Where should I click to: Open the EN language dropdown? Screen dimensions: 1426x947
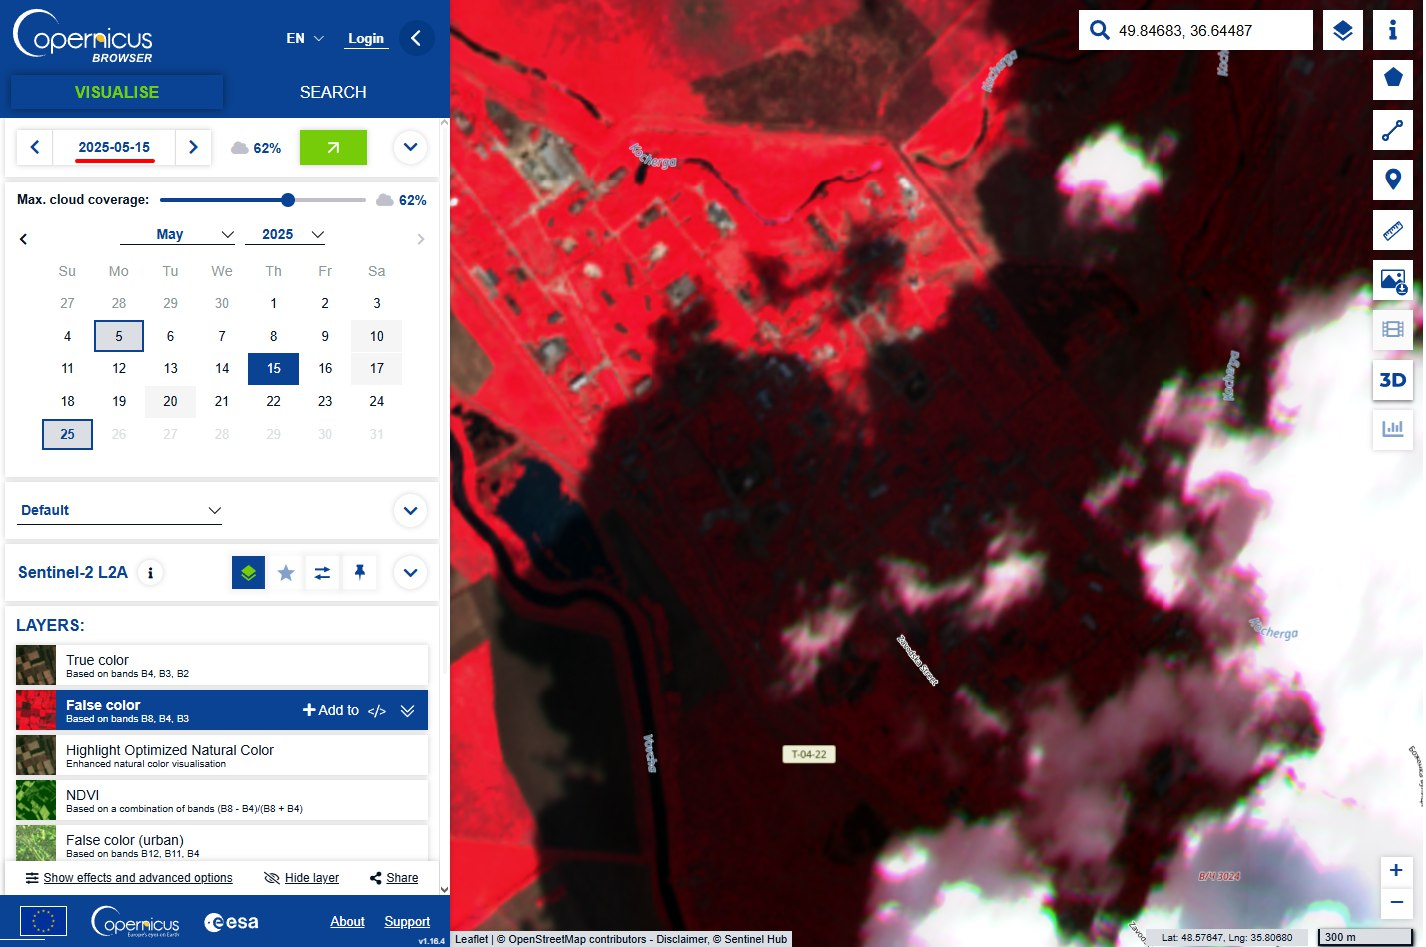pyautogui.click(x=305, y=39)
